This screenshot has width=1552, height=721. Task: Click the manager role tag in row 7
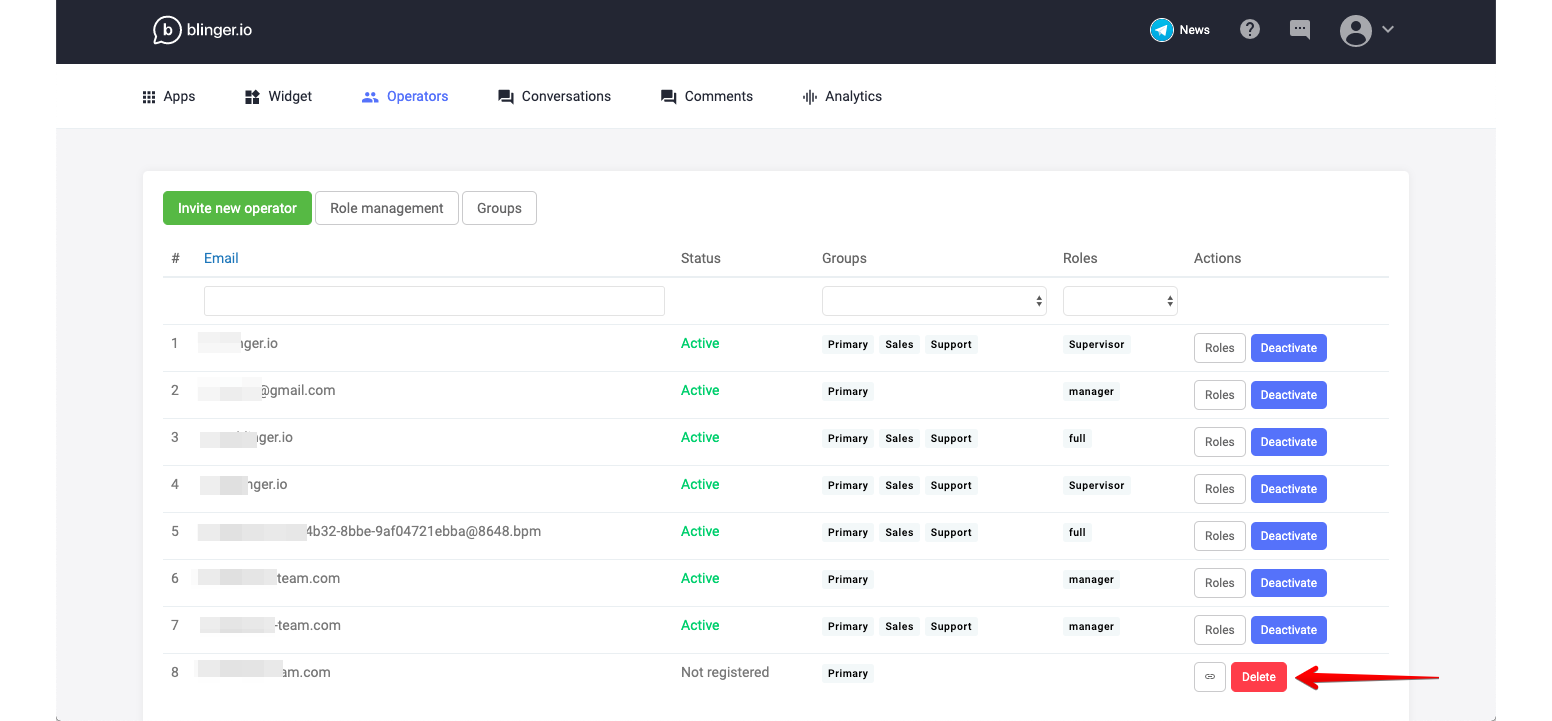(1091, 626)
